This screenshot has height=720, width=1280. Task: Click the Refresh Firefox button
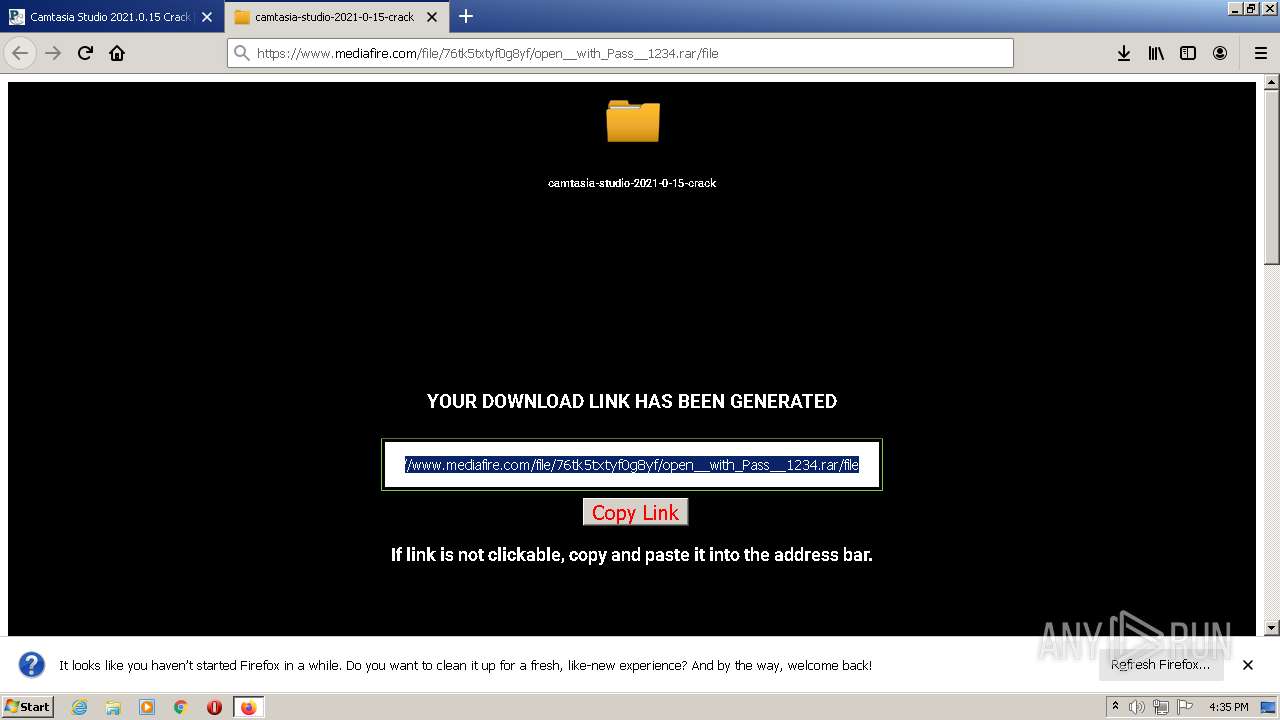click(x=1160, y=665)
